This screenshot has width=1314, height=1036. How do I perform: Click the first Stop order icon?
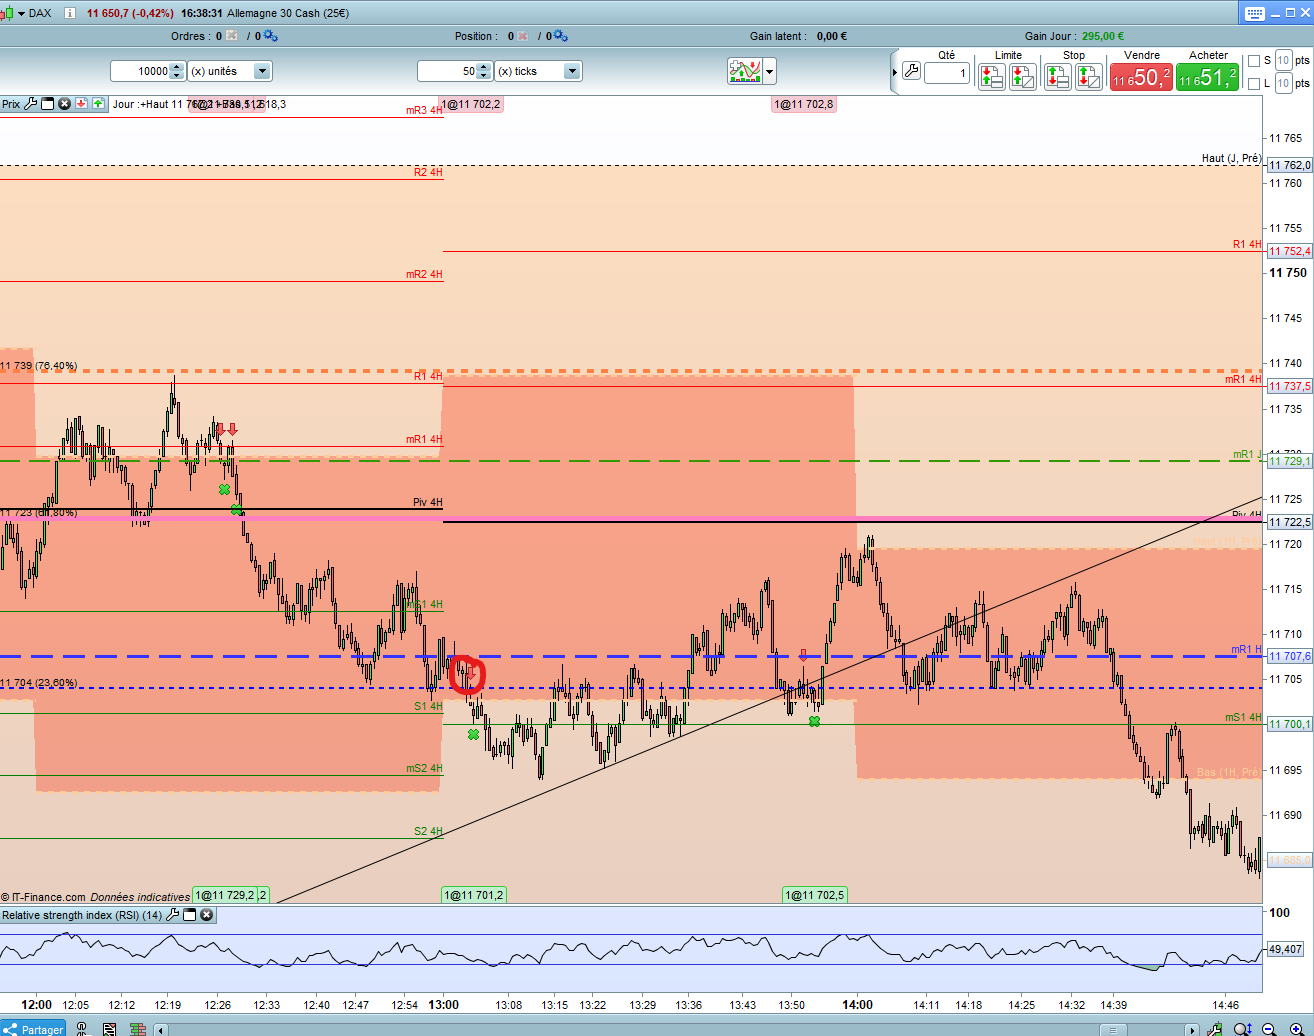pyautogui.click(x=1058, y=76)
